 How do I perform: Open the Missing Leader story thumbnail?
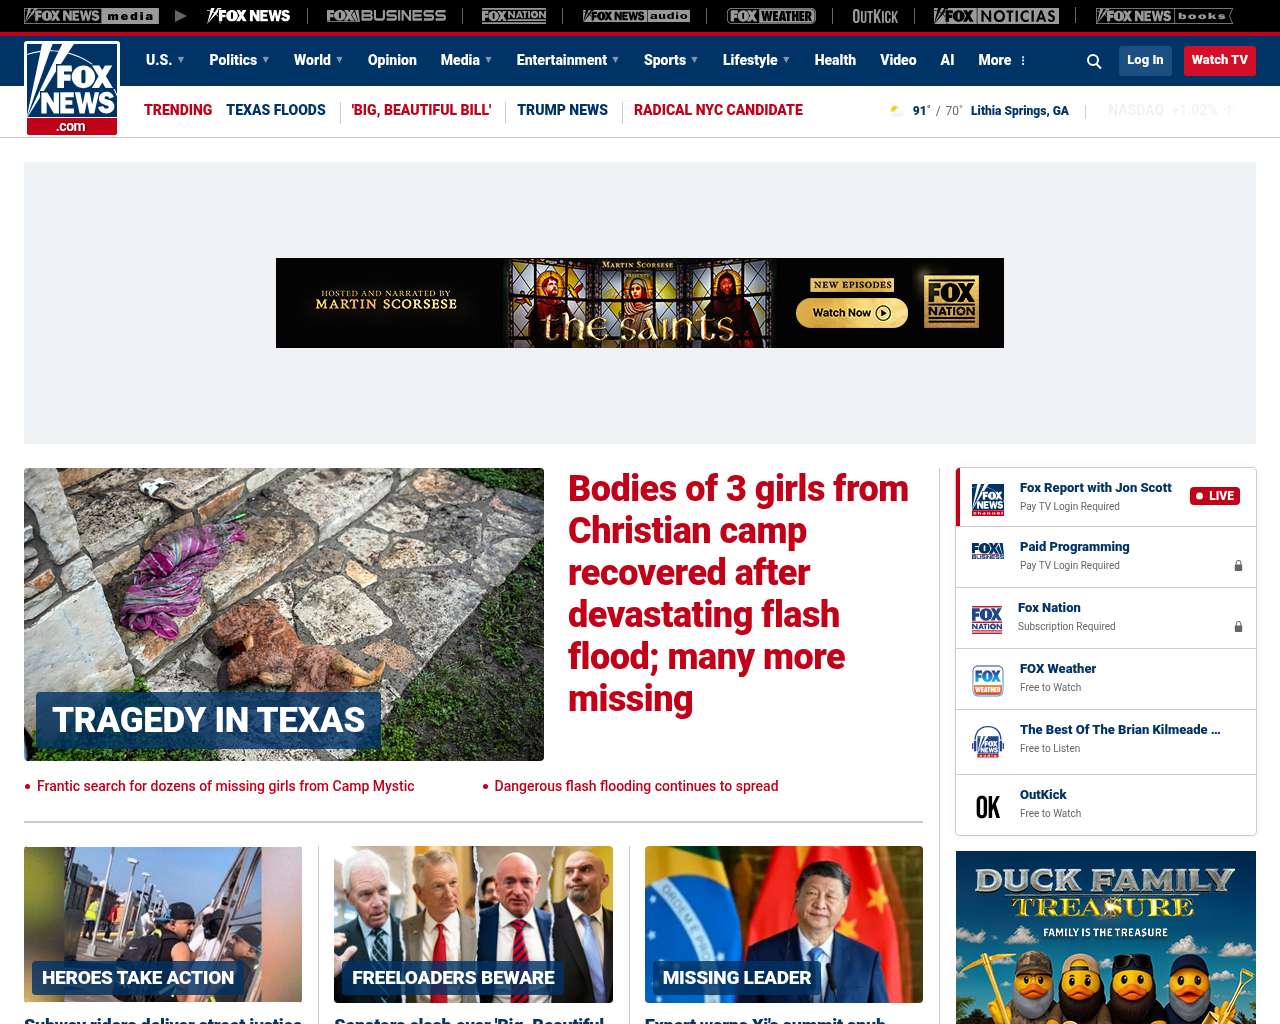tap(784, 925)
